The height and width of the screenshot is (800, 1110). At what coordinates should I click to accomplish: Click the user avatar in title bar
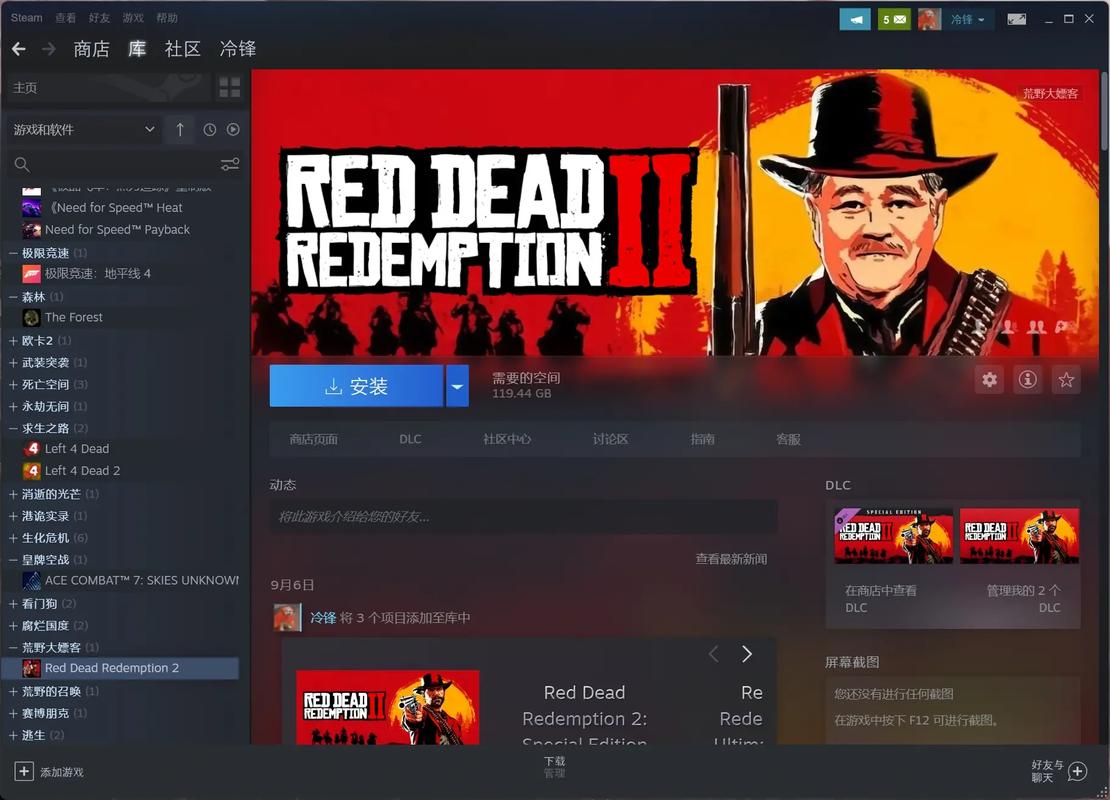pos(929,19)
